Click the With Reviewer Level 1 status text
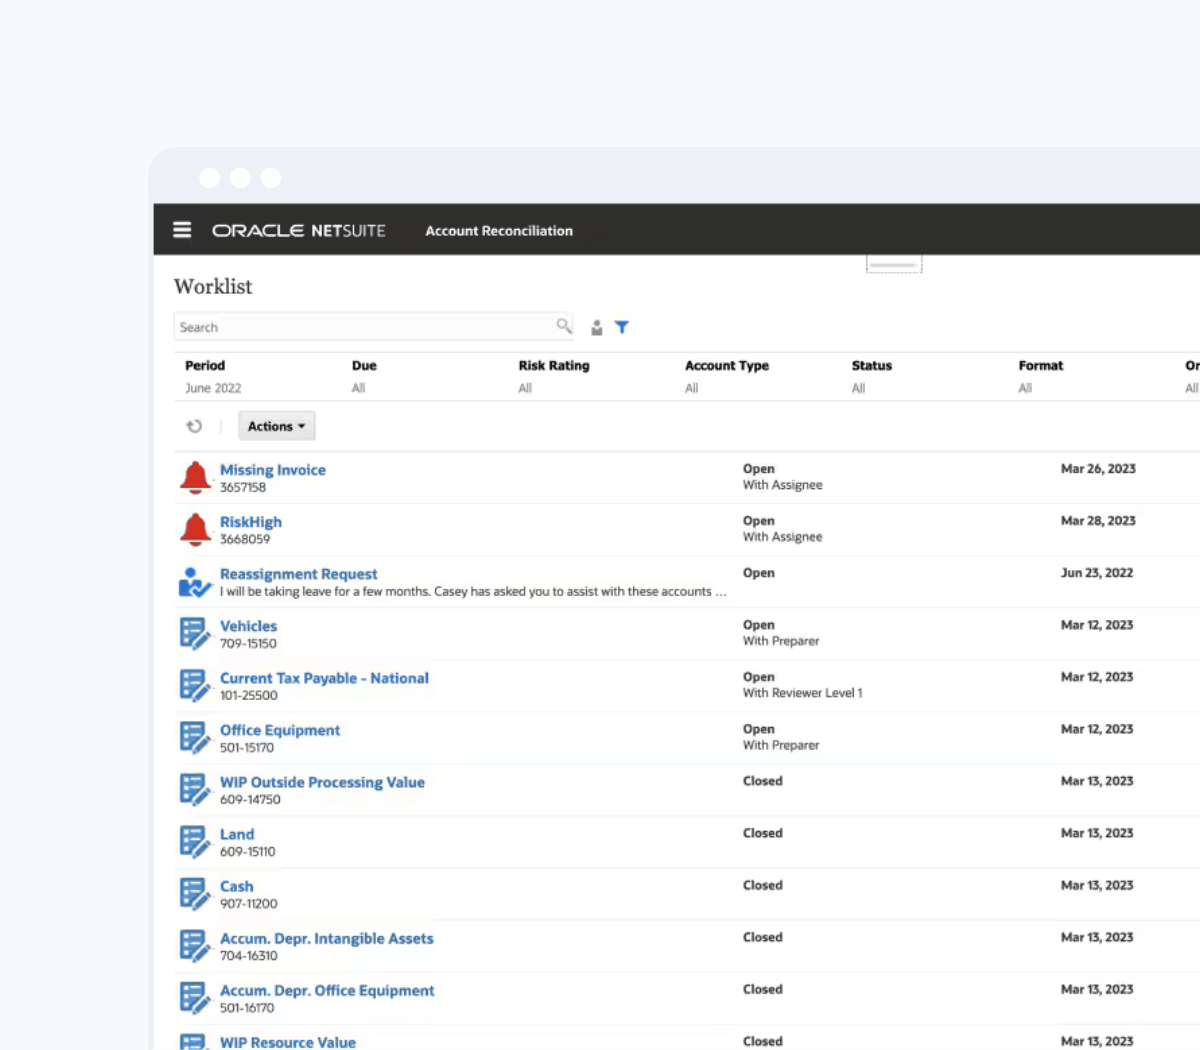This screenshot has width=1200, height=1050. coord(803,693)
